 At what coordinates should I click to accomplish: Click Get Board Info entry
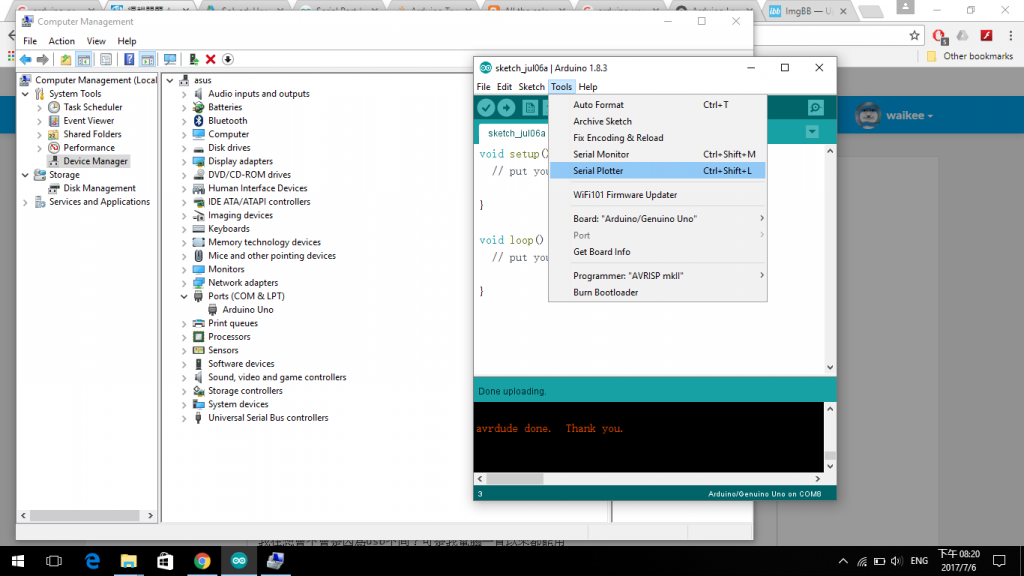[658, 251]
